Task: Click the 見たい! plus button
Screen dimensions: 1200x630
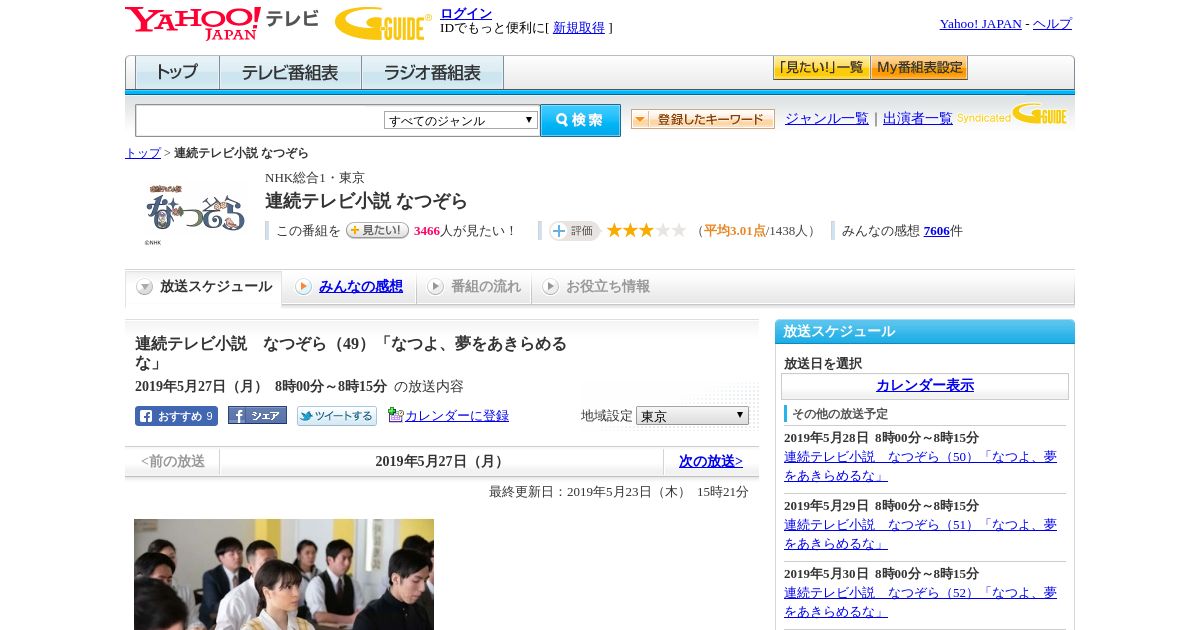Action: [x=377, y=230]
